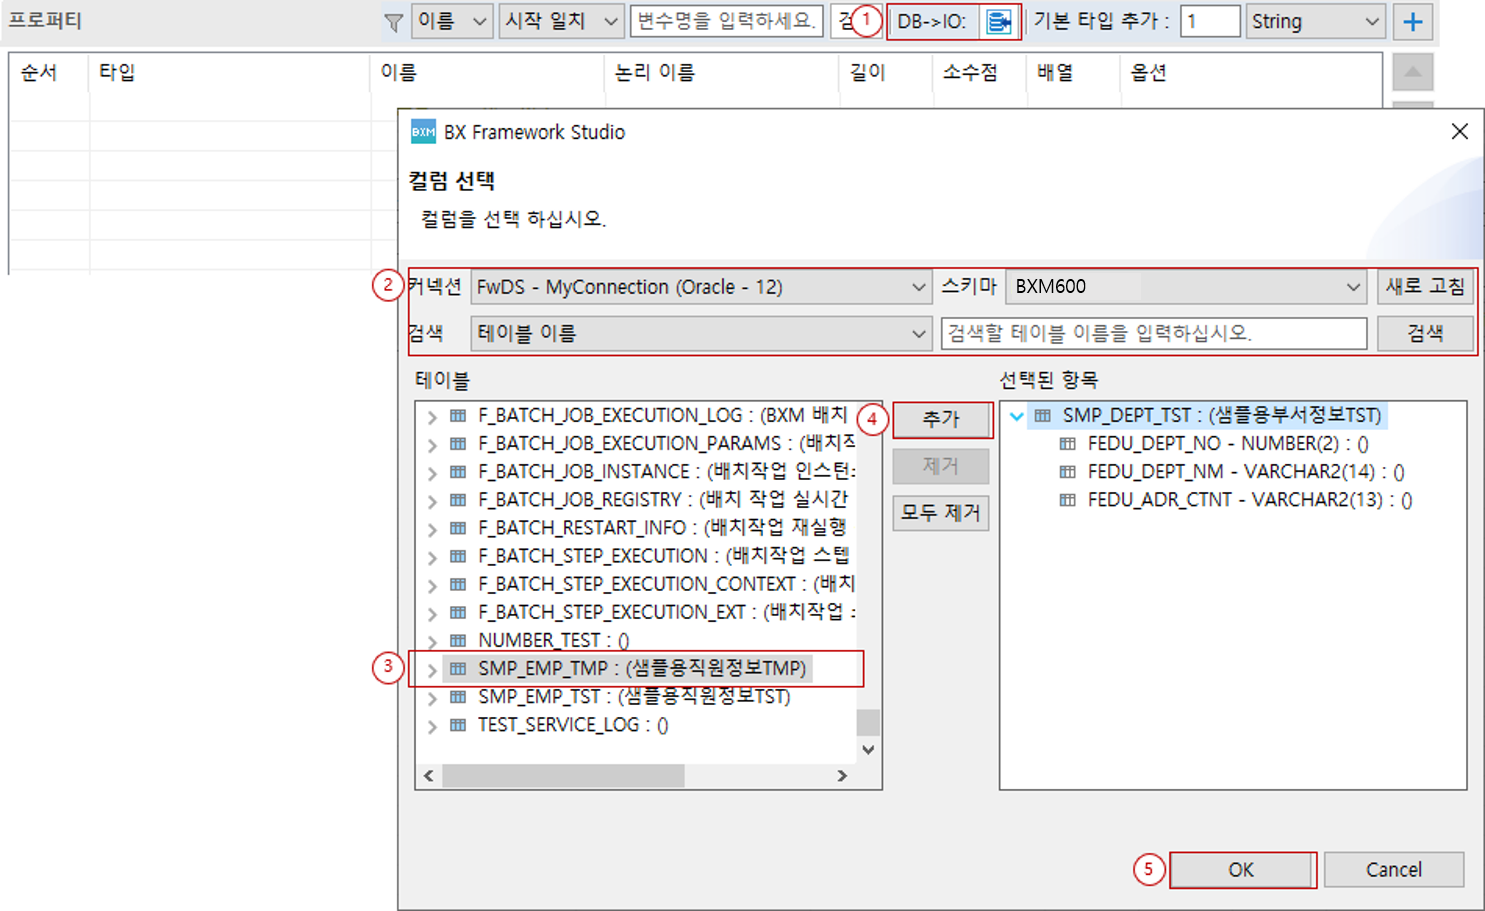Screen dimensions: 1485x911
Task: Open the 스키마 dropdown showing BXM600
Action: coord(1355,287)
